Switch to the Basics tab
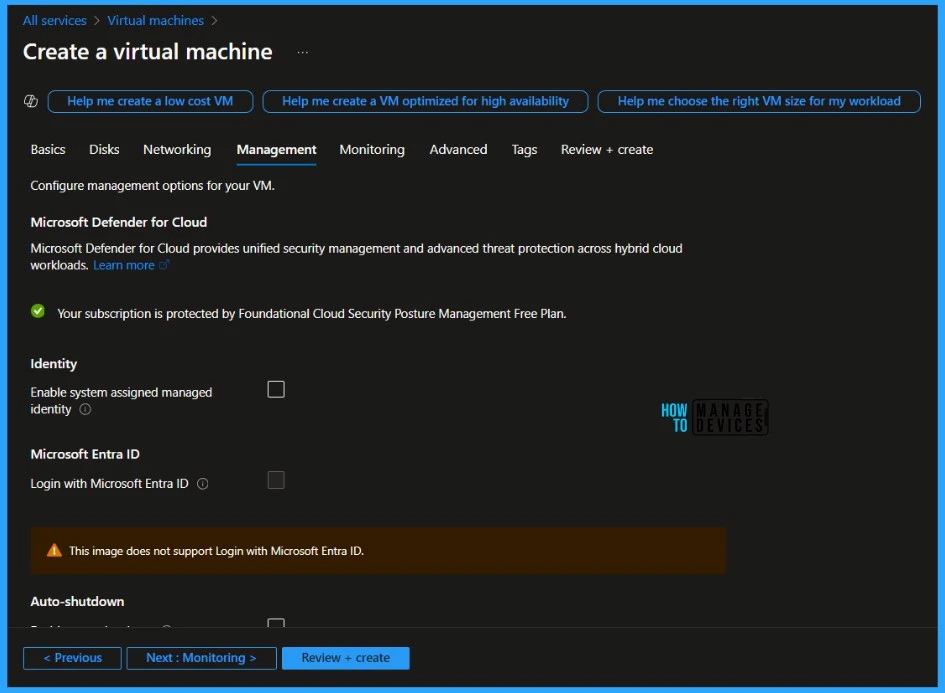 coord(48,149)
